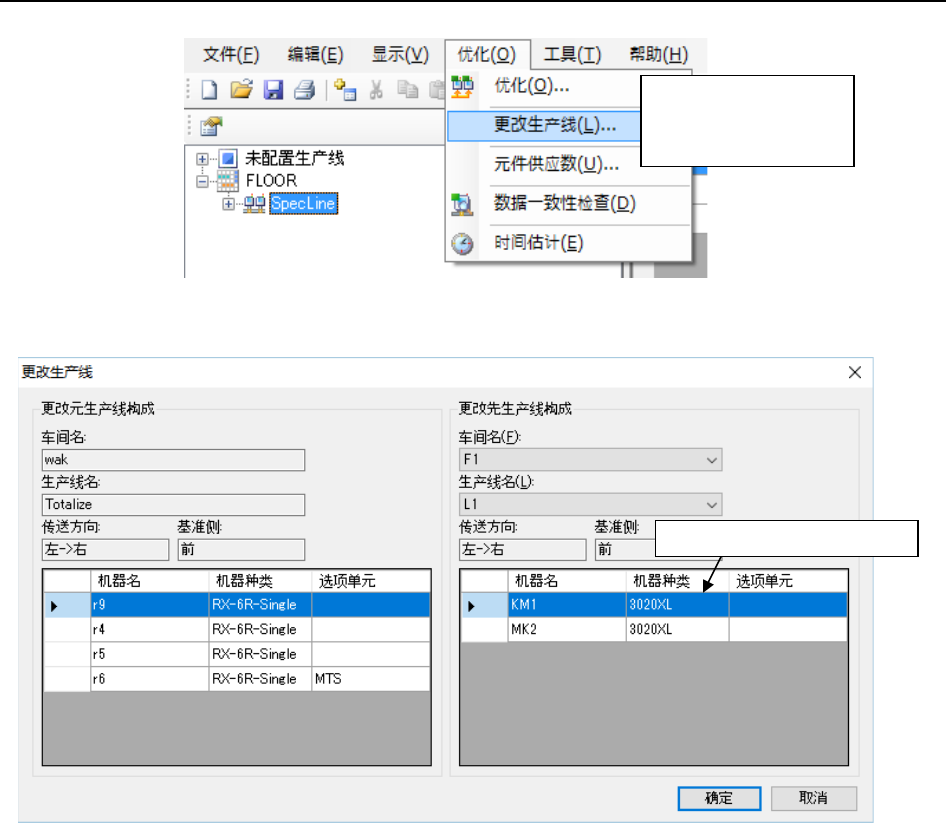Collapse the FLOOR tree node

[x=202, y=181]
